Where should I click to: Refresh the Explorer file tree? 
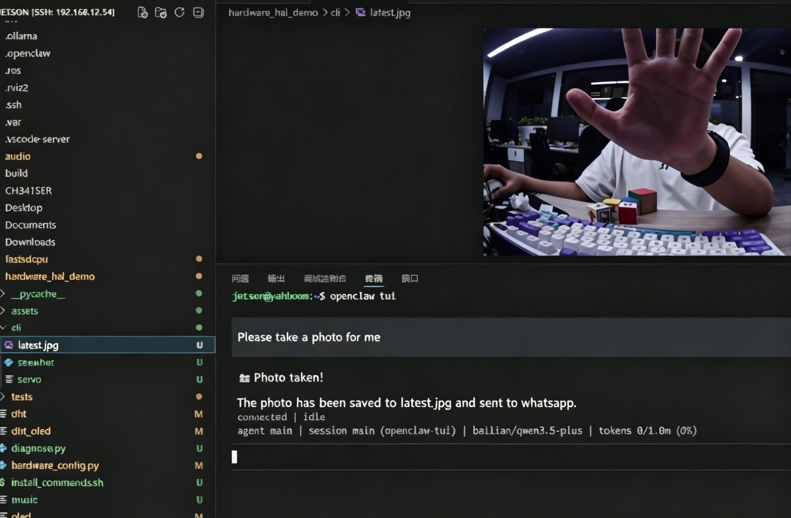click(x=179, y=12)
